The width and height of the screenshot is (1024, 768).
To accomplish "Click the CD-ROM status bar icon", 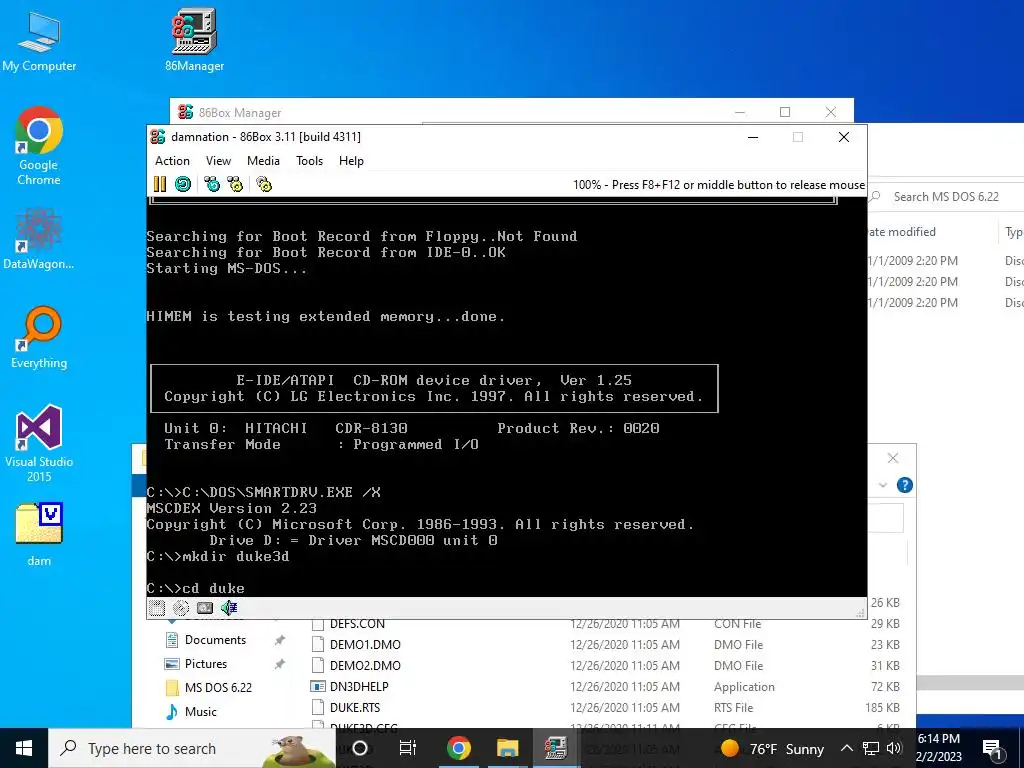I will [x=181, y=608].
